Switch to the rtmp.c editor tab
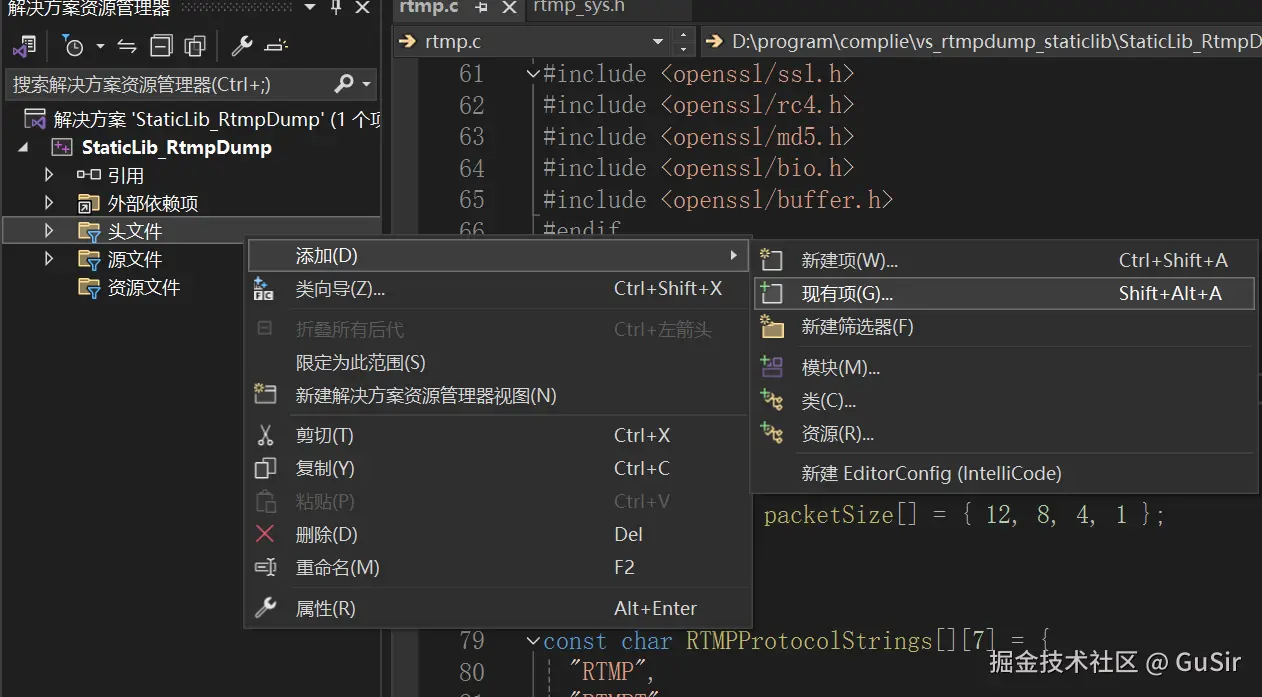 (x=428, y=7)
